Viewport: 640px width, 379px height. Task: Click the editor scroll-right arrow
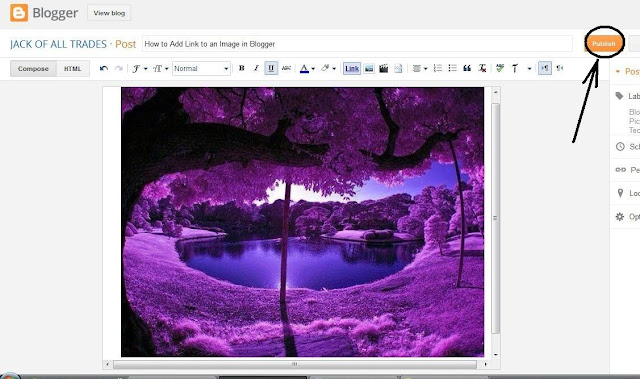pyautogui.click(x=485, y=364)
